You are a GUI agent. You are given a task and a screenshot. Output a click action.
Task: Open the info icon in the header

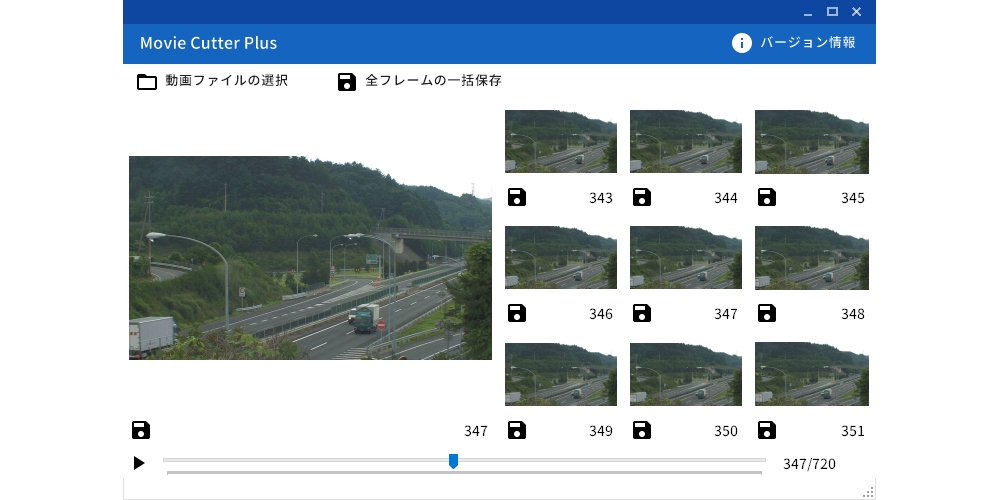[x=742, y=43]
